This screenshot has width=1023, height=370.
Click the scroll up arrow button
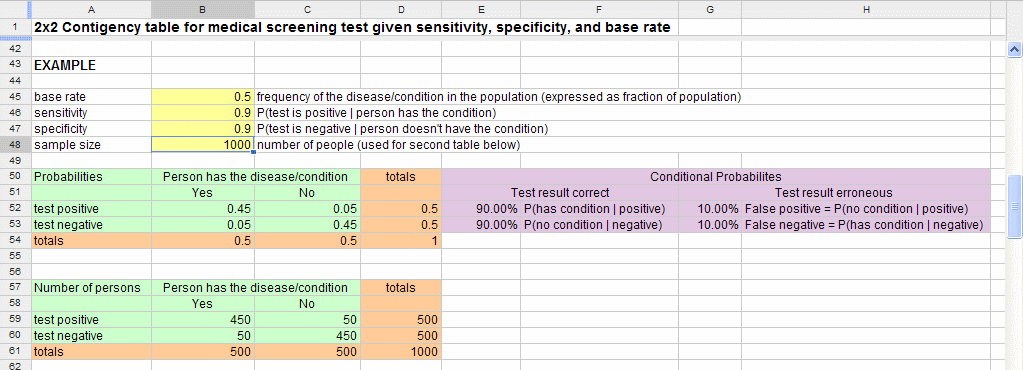(x=1015, y=48)
